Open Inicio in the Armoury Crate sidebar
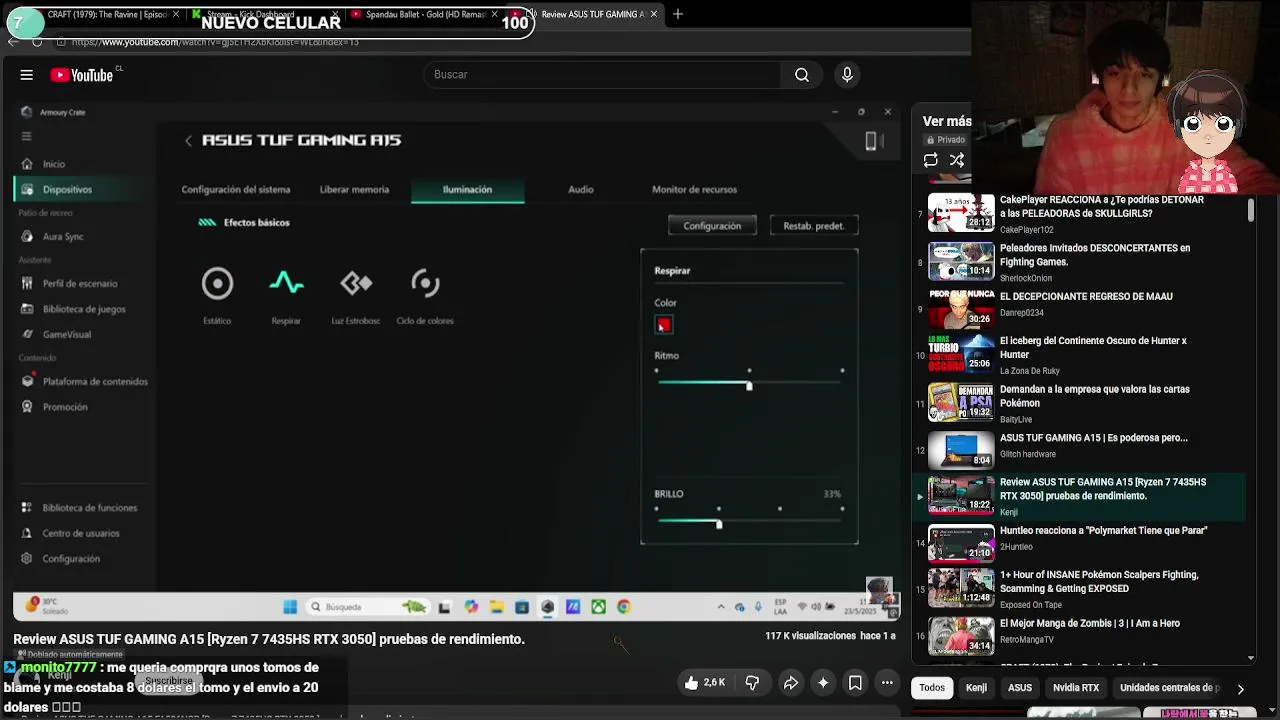Screen dimensions: 1280x720 coord(54,164)
